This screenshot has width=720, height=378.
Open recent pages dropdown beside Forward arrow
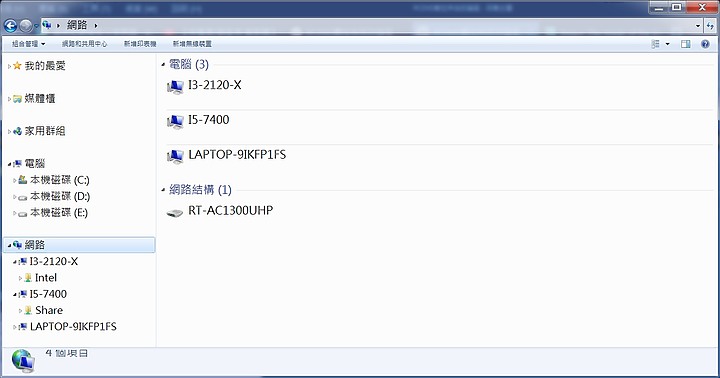point(36,26)
